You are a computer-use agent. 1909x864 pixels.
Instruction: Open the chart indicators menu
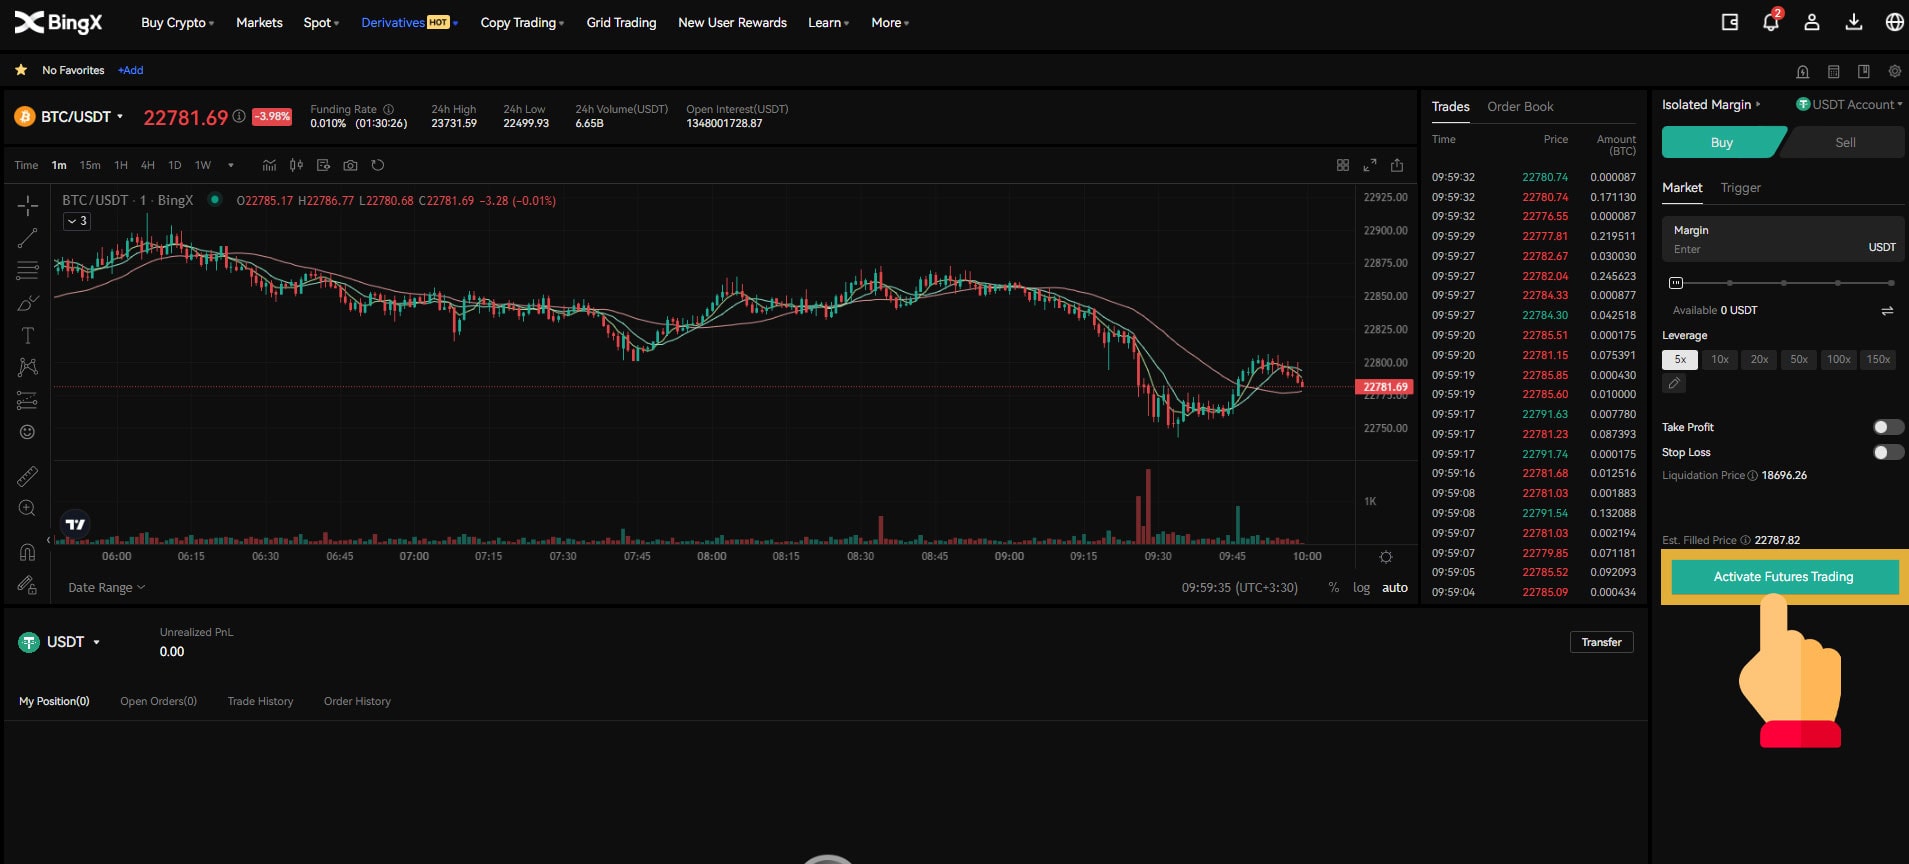click(269, 165)
